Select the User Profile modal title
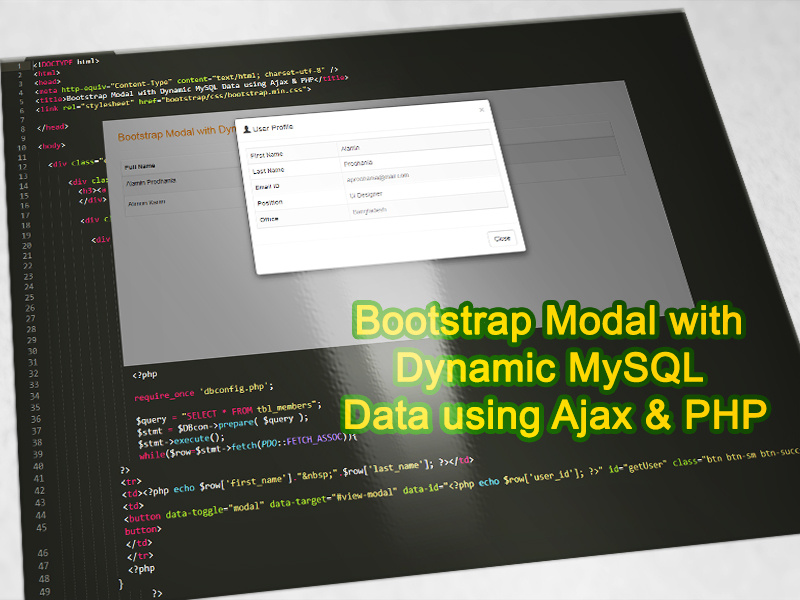 (273, 128)
